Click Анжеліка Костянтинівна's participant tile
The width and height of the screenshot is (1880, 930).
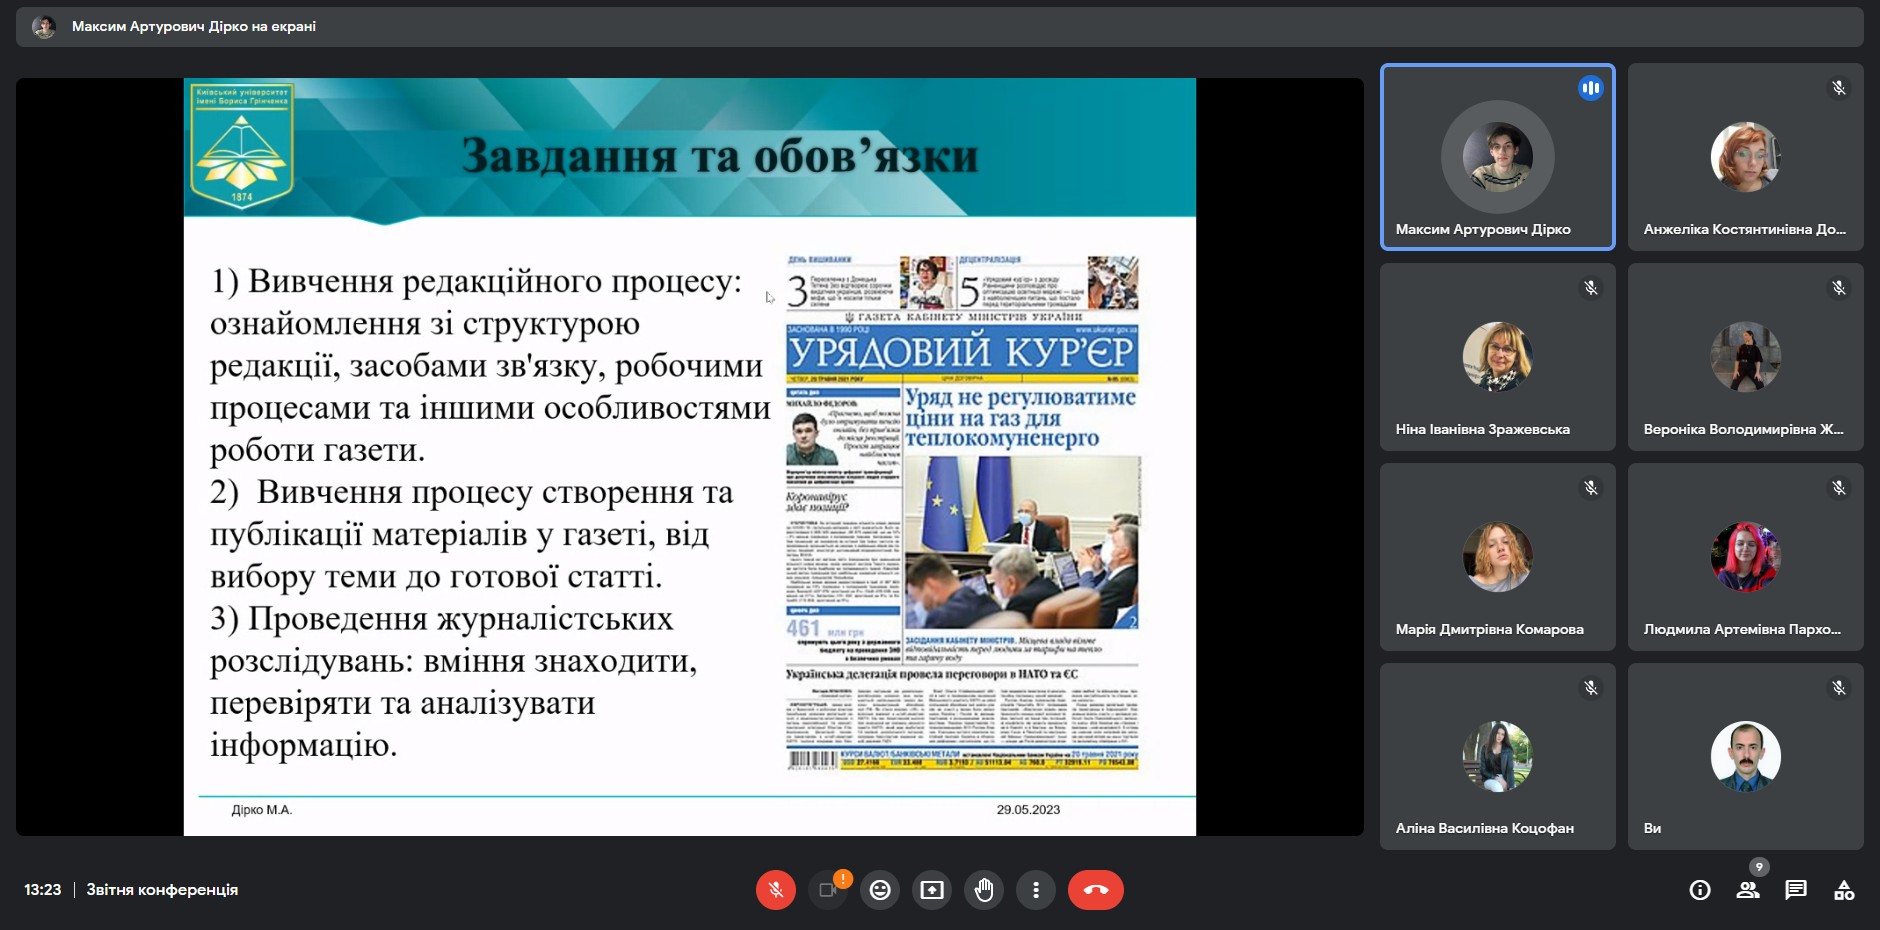coord(1745,157)
